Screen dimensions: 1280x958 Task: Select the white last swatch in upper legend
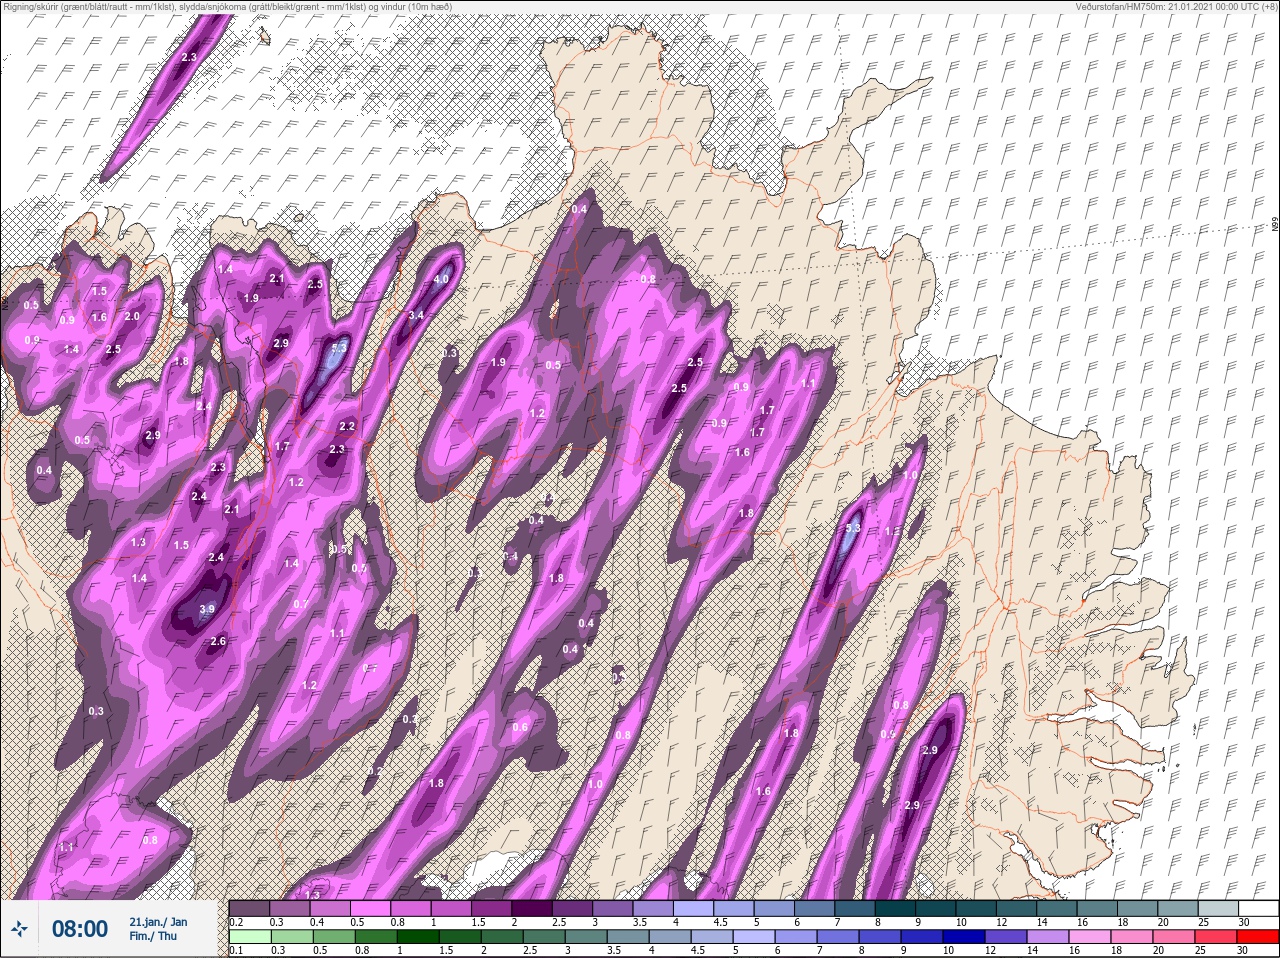click(1258, 908)
